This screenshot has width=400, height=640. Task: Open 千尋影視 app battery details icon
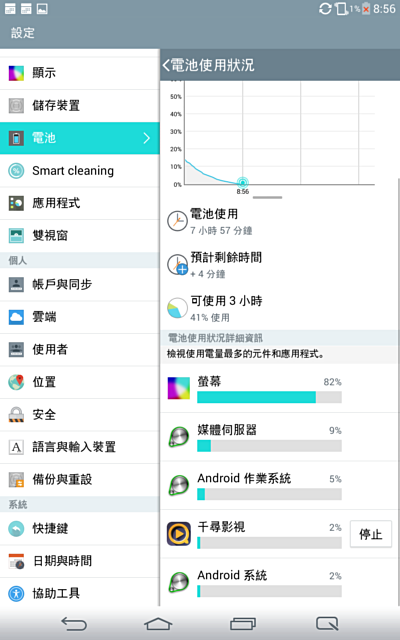pos(179,533)
